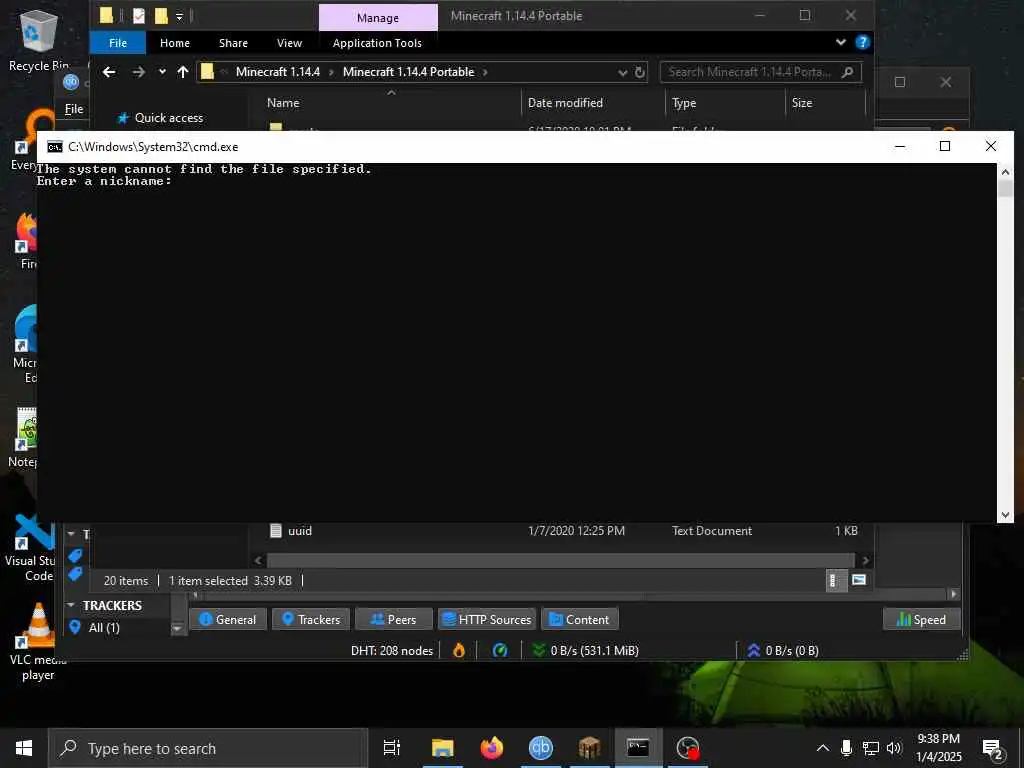This screenshot has height=768, width=1024.
Task: Show the Speed graph tab
Action: click(x=921, y=619)
